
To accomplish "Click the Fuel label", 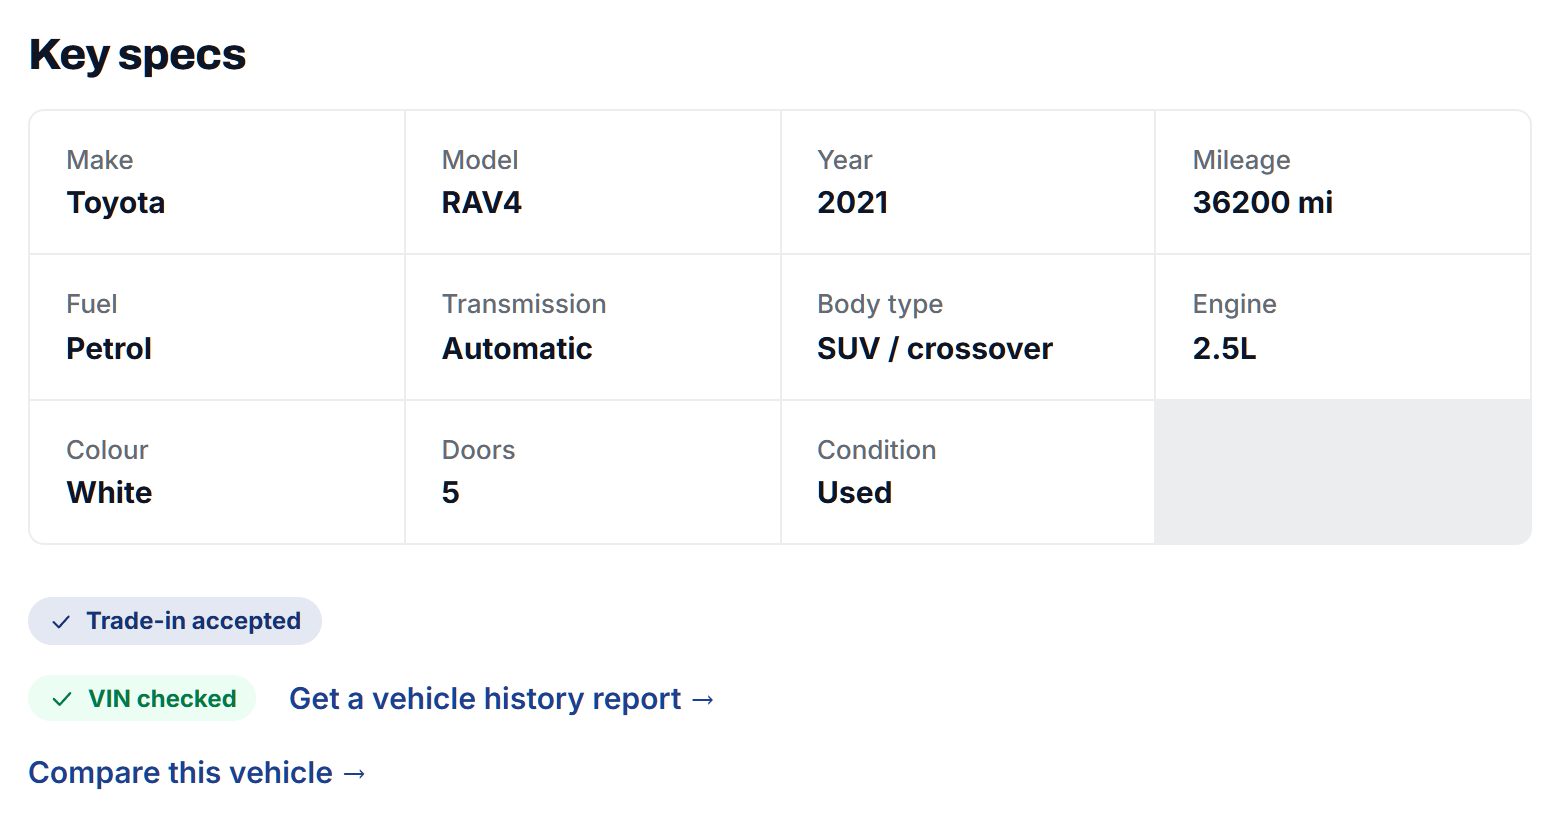I will 92,304.
